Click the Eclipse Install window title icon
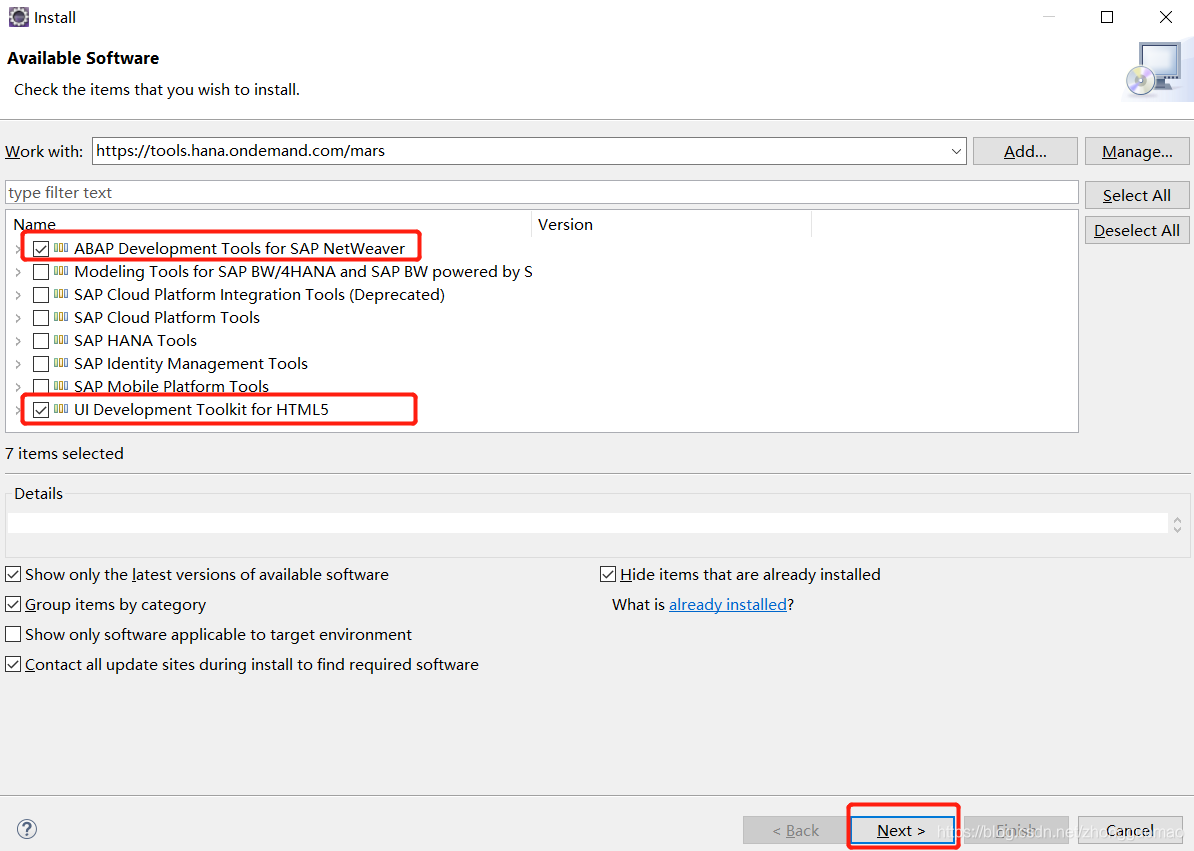This screenshot has height=851, width=1194. coord(18,17)
